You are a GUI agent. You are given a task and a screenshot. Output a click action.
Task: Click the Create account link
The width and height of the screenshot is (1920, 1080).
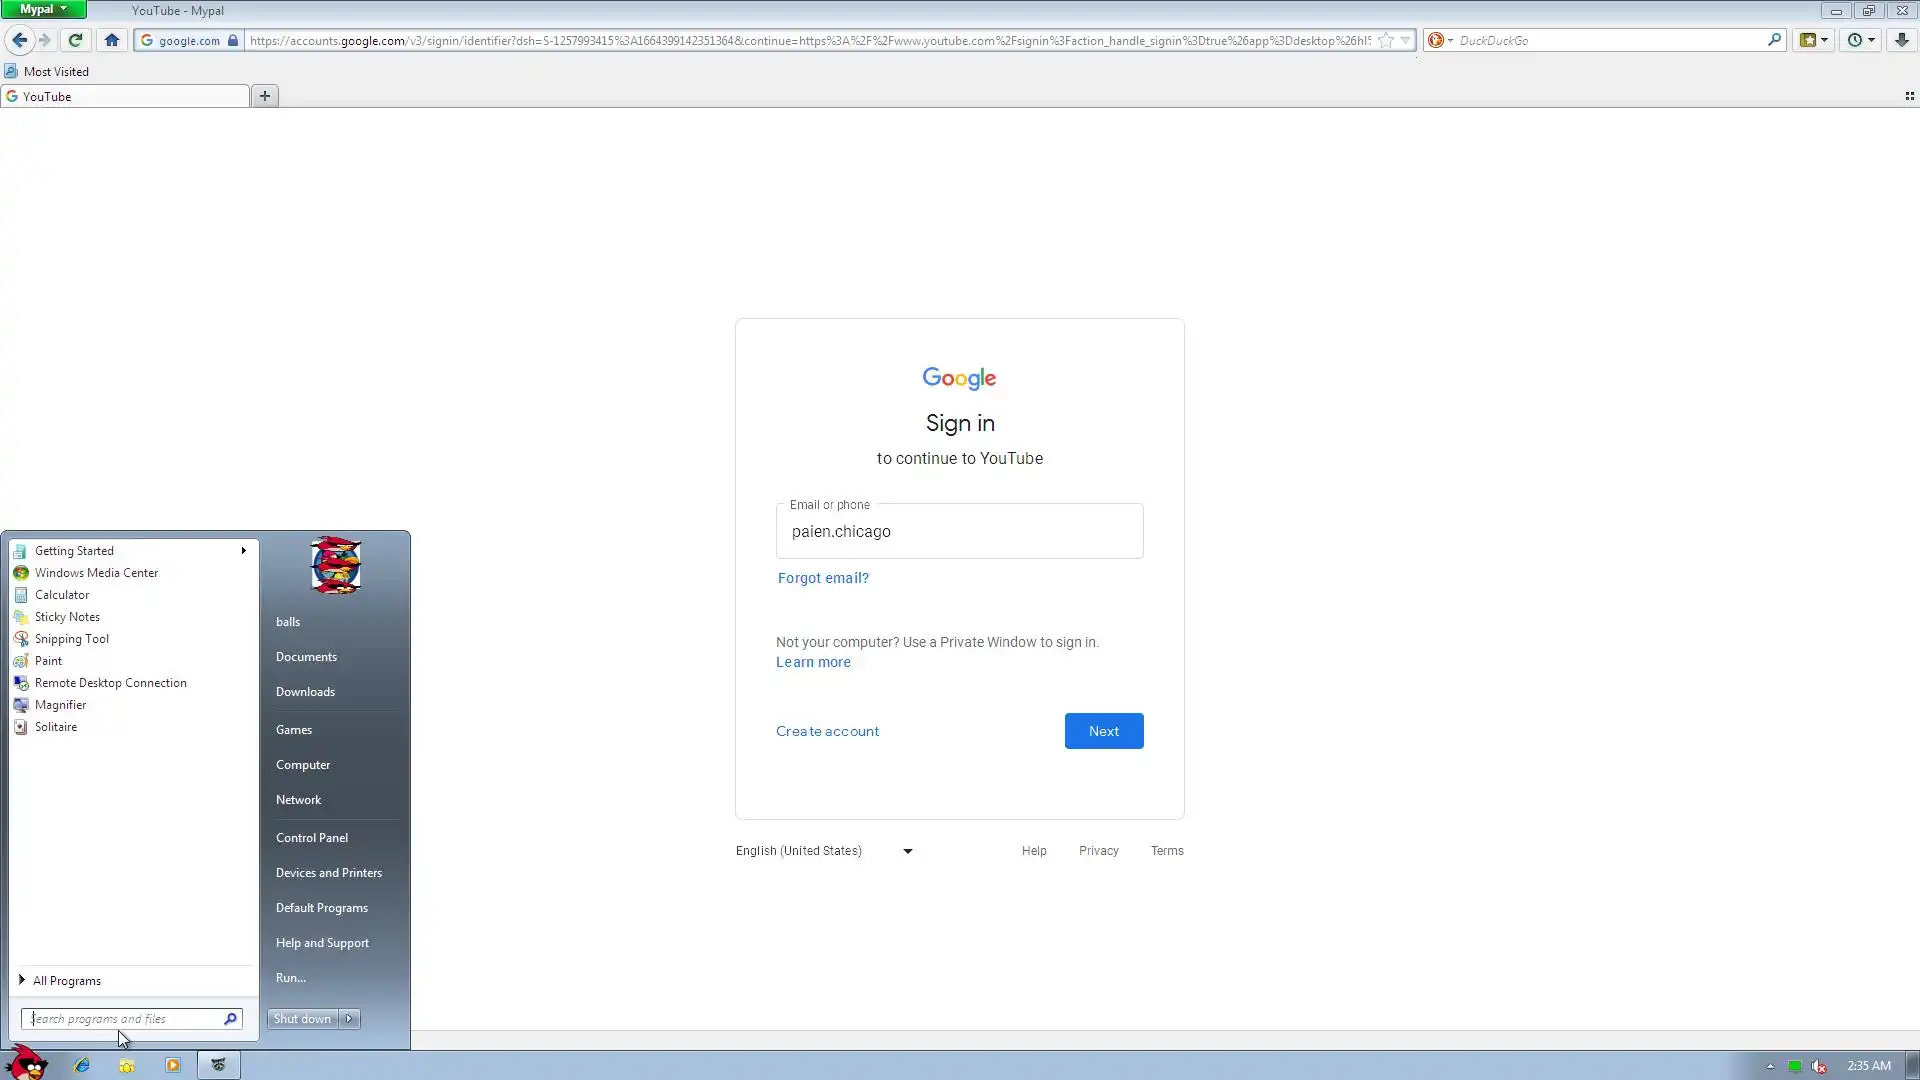tap(827, 731)
